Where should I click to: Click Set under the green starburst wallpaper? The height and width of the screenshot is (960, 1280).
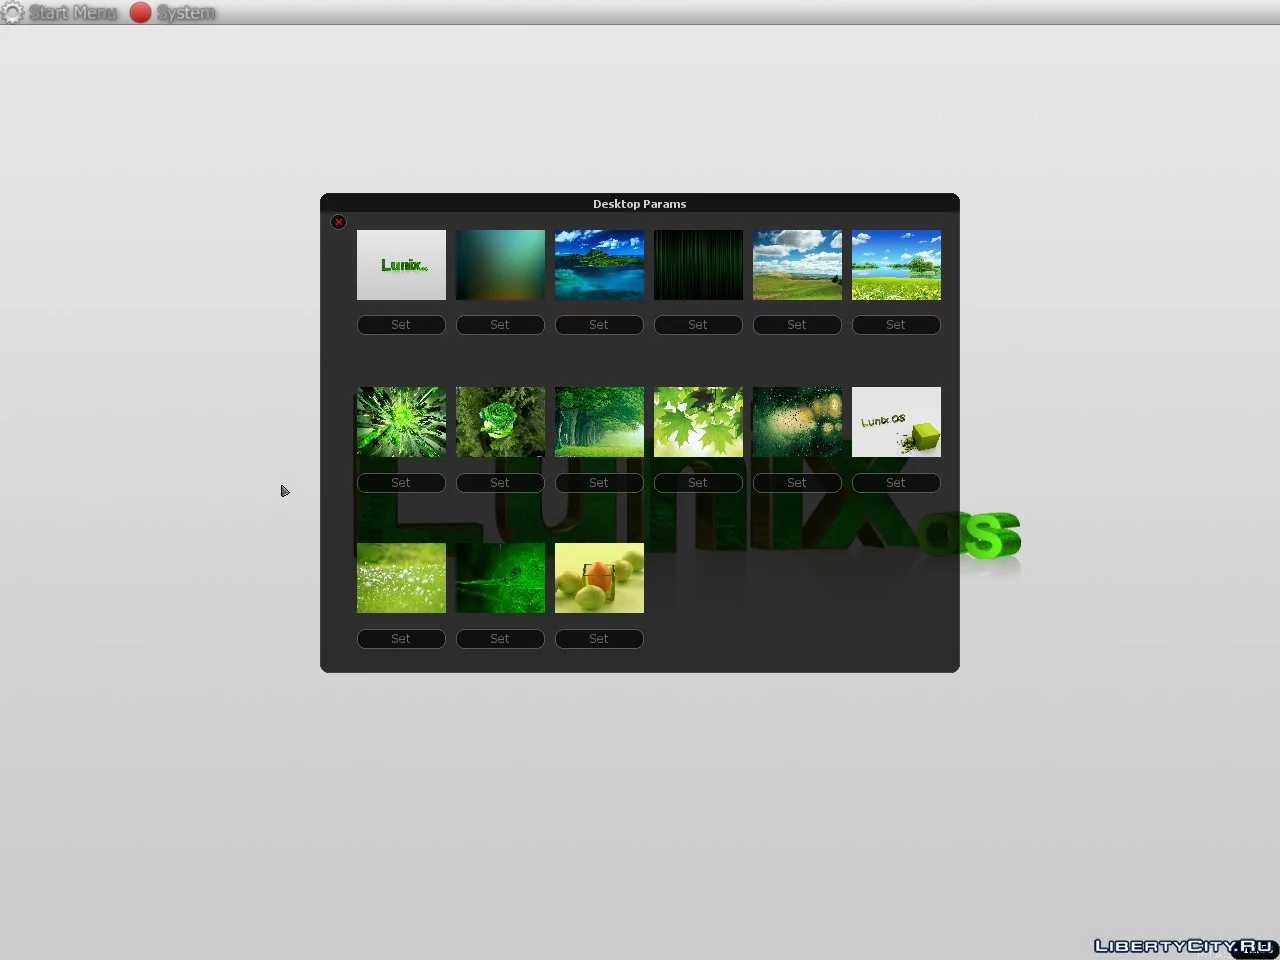coord(401,483)
